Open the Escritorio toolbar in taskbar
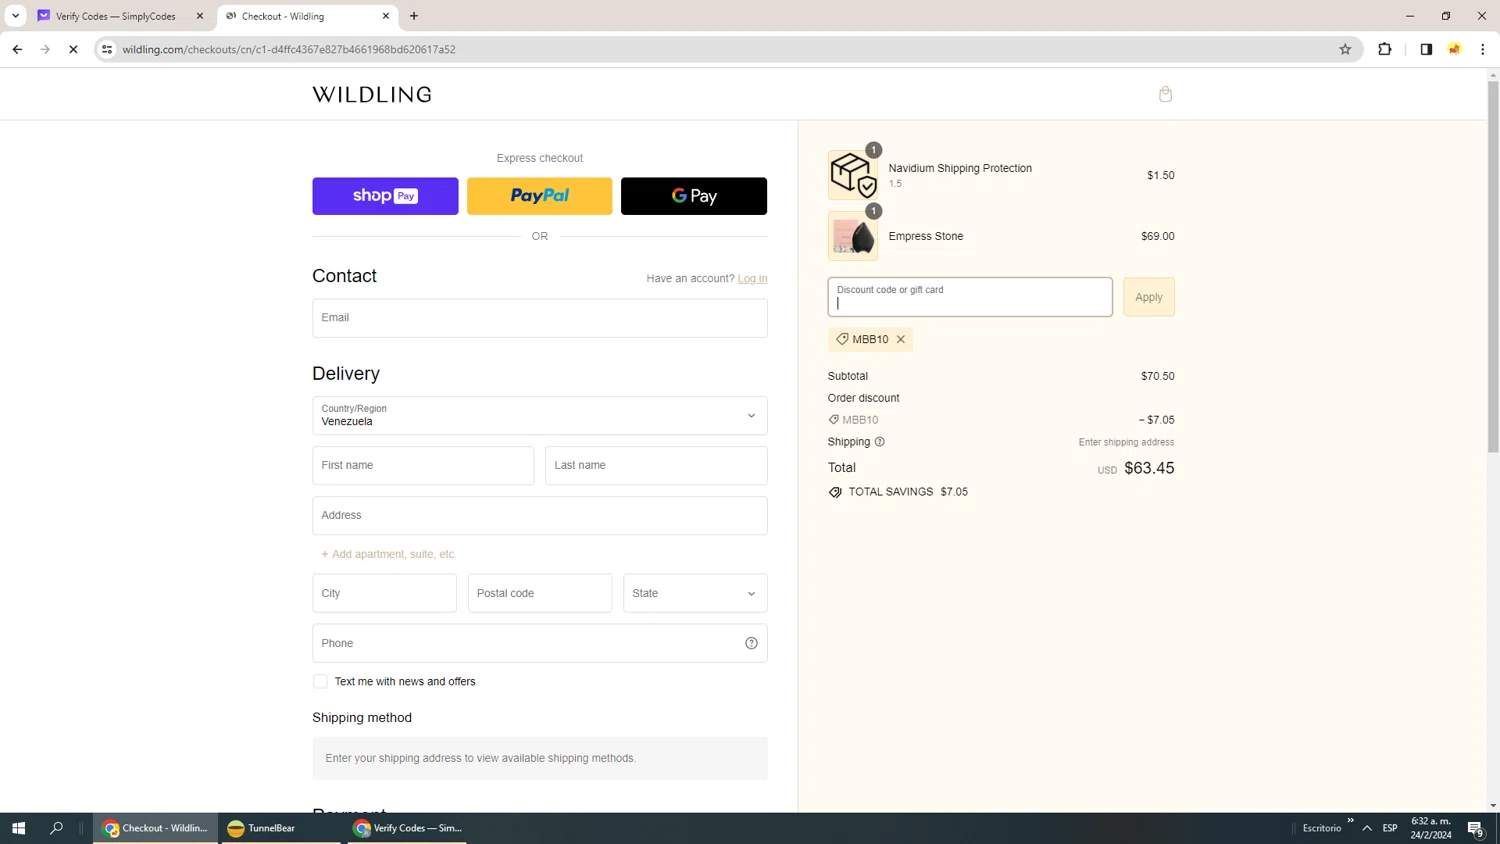Screen dimensions: 1500x844 [x=1322, y=828]
